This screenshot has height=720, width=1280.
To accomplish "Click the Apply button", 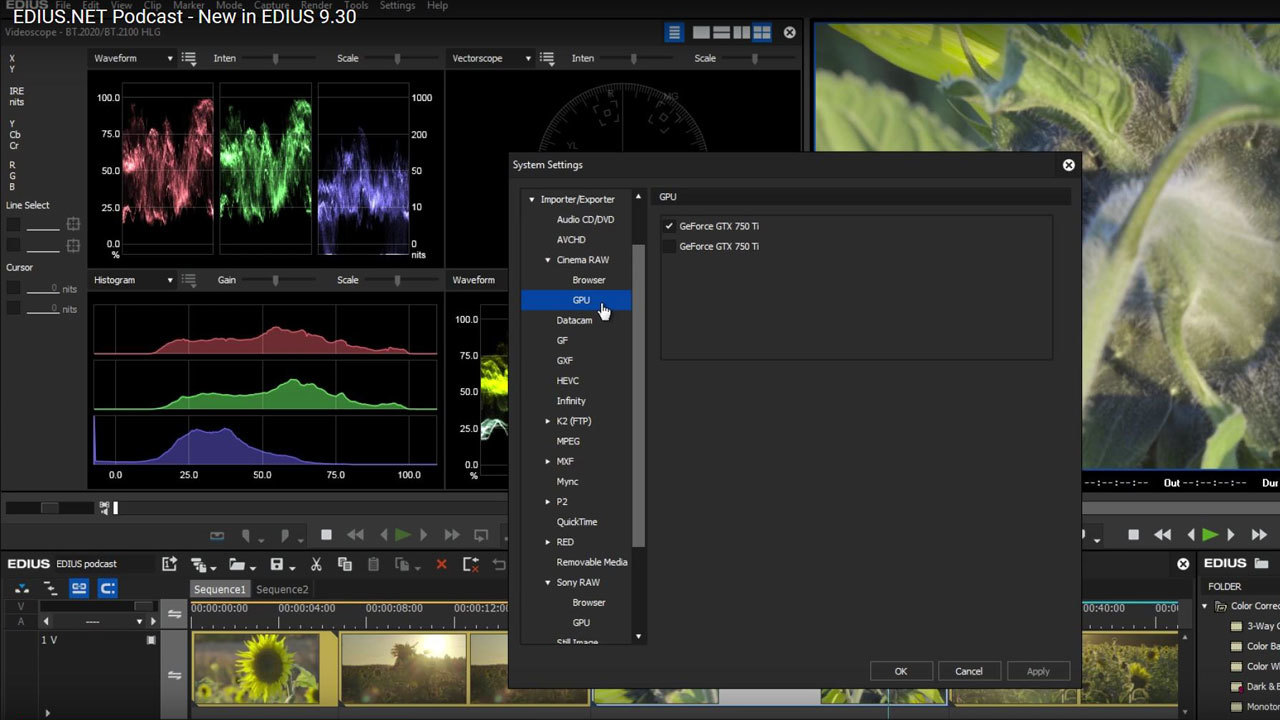I will [1038, 671].
